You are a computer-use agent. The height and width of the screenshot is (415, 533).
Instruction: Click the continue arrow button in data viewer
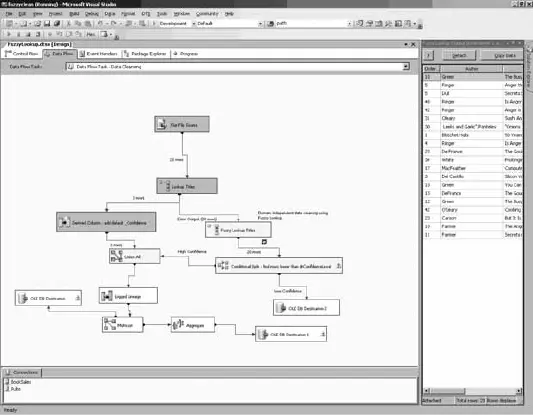pos(429,55)
